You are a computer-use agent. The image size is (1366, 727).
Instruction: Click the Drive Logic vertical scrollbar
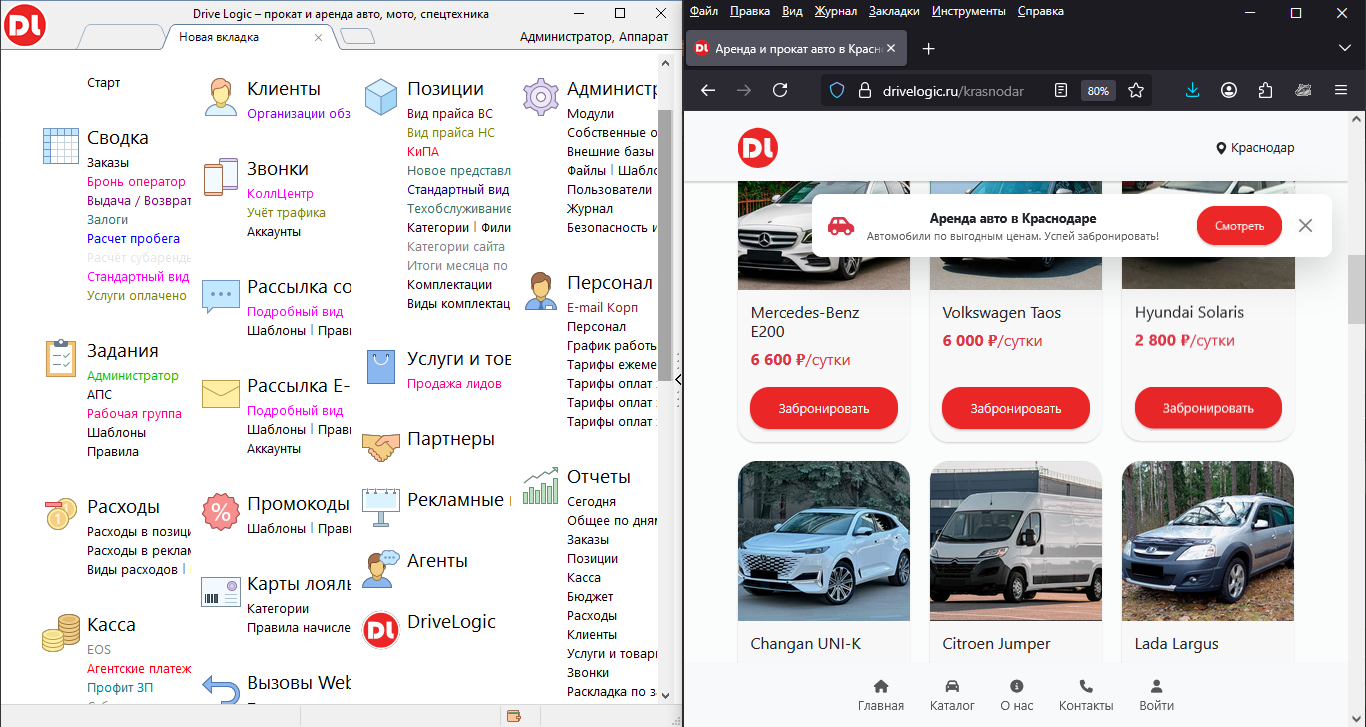click(x=665, y=245)
